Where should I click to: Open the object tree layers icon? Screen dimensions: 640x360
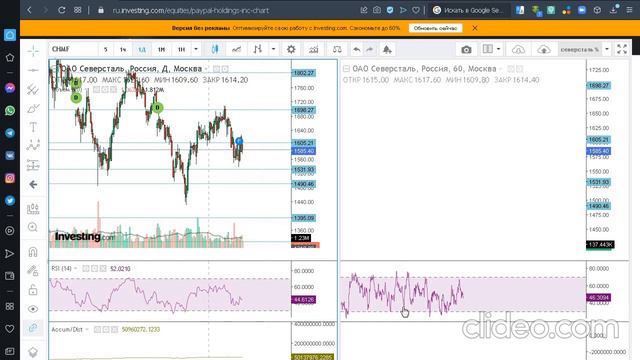33,351
